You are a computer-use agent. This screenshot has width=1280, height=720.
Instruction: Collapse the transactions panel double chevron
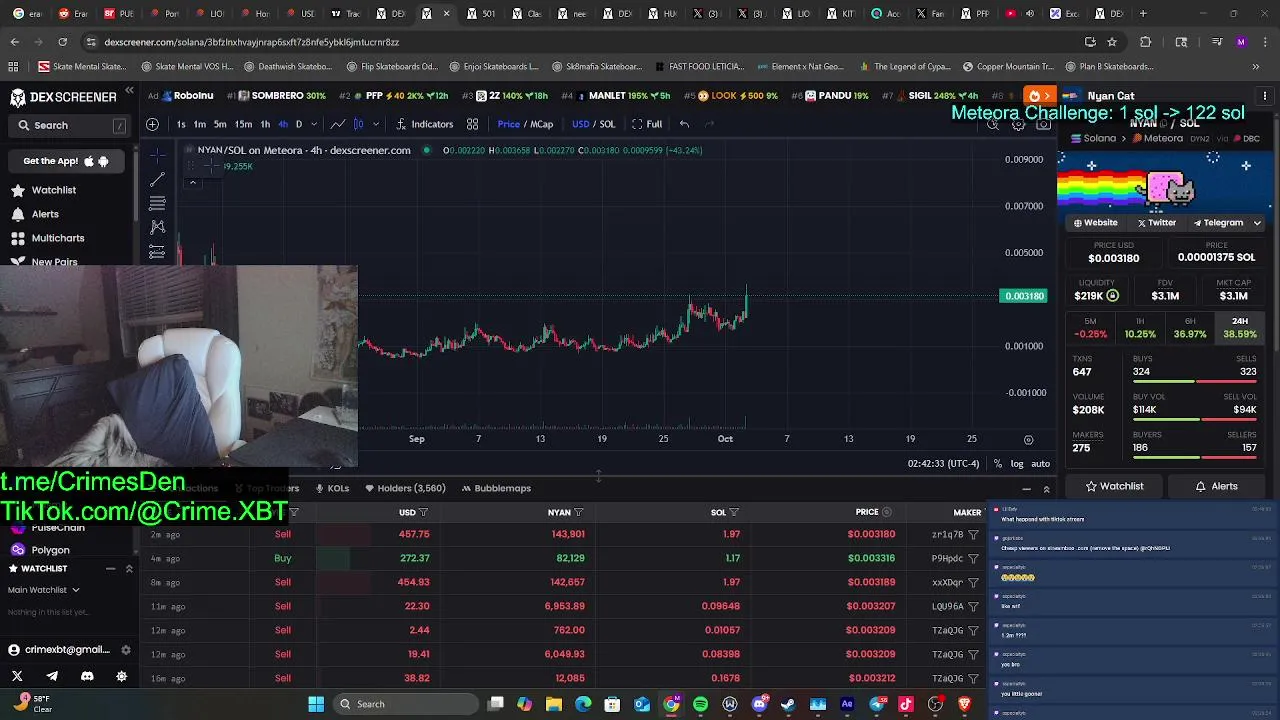pos(1047,489)
